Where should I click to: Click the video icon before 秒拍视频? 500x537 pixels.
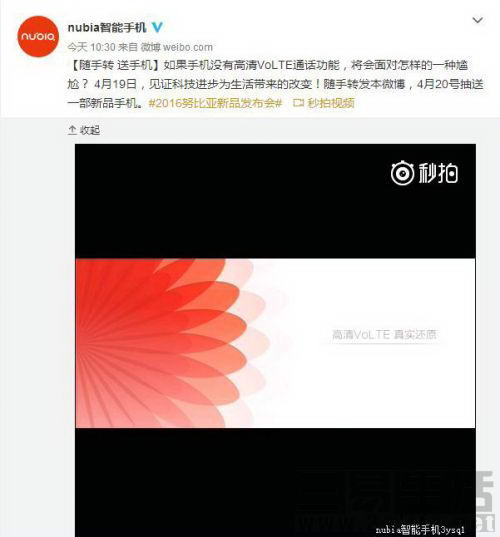pos(298,103)
